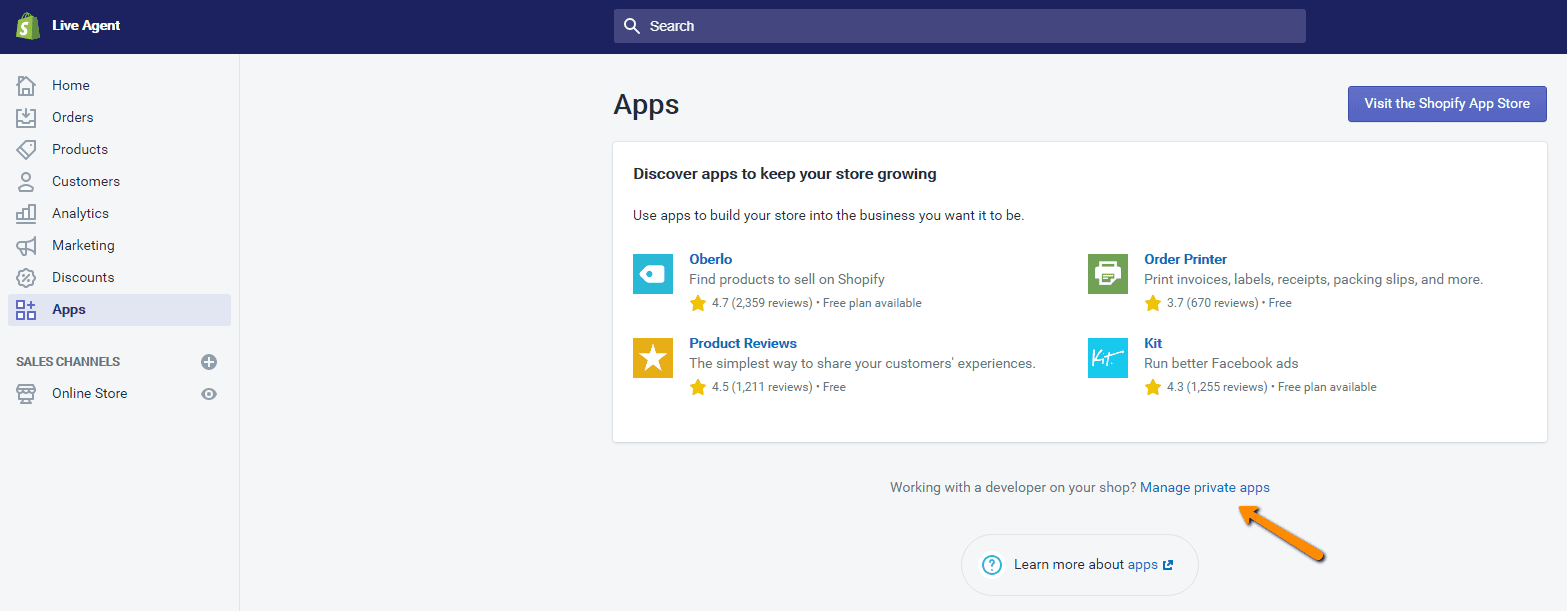Click the Online Store storefront icon

[x=27, y=393]
